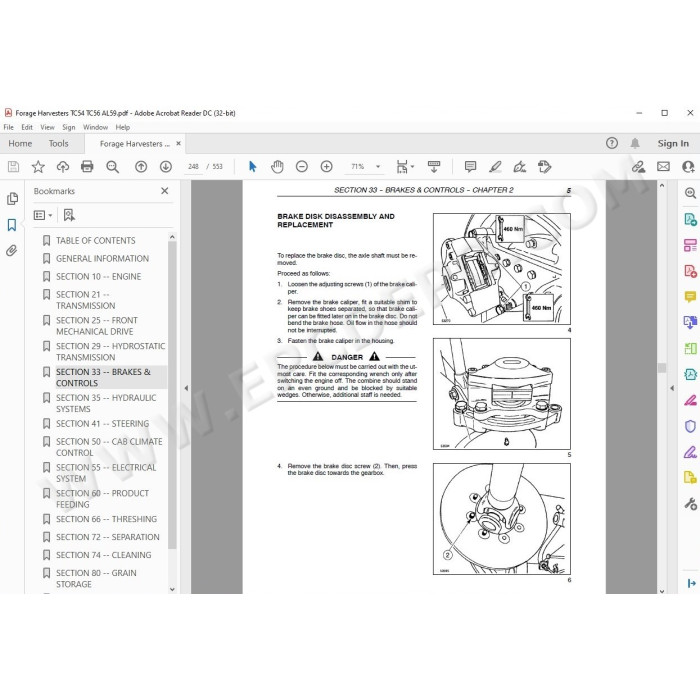Viewport: 700px width, 700px height.
Task: Jump to SECTION 41 -- STEERING bookmark
Action: coord(103,424)
